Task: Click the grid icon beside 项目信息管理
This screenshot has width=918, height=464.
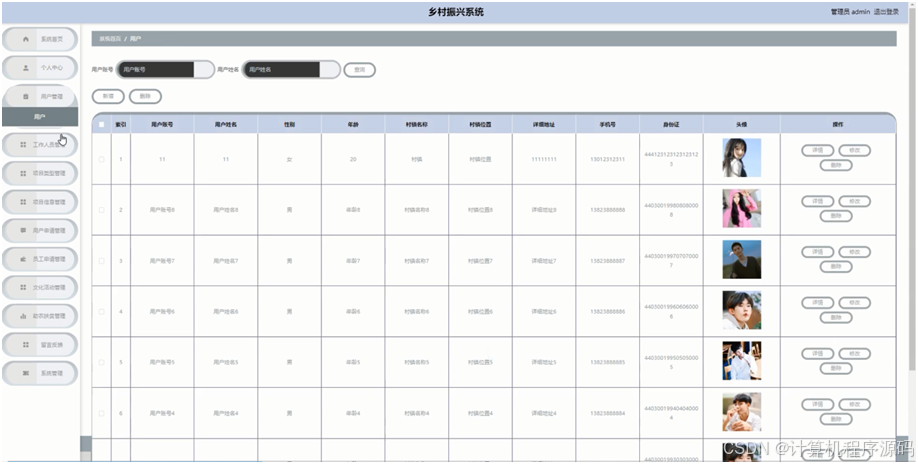Action: point(23,202)
